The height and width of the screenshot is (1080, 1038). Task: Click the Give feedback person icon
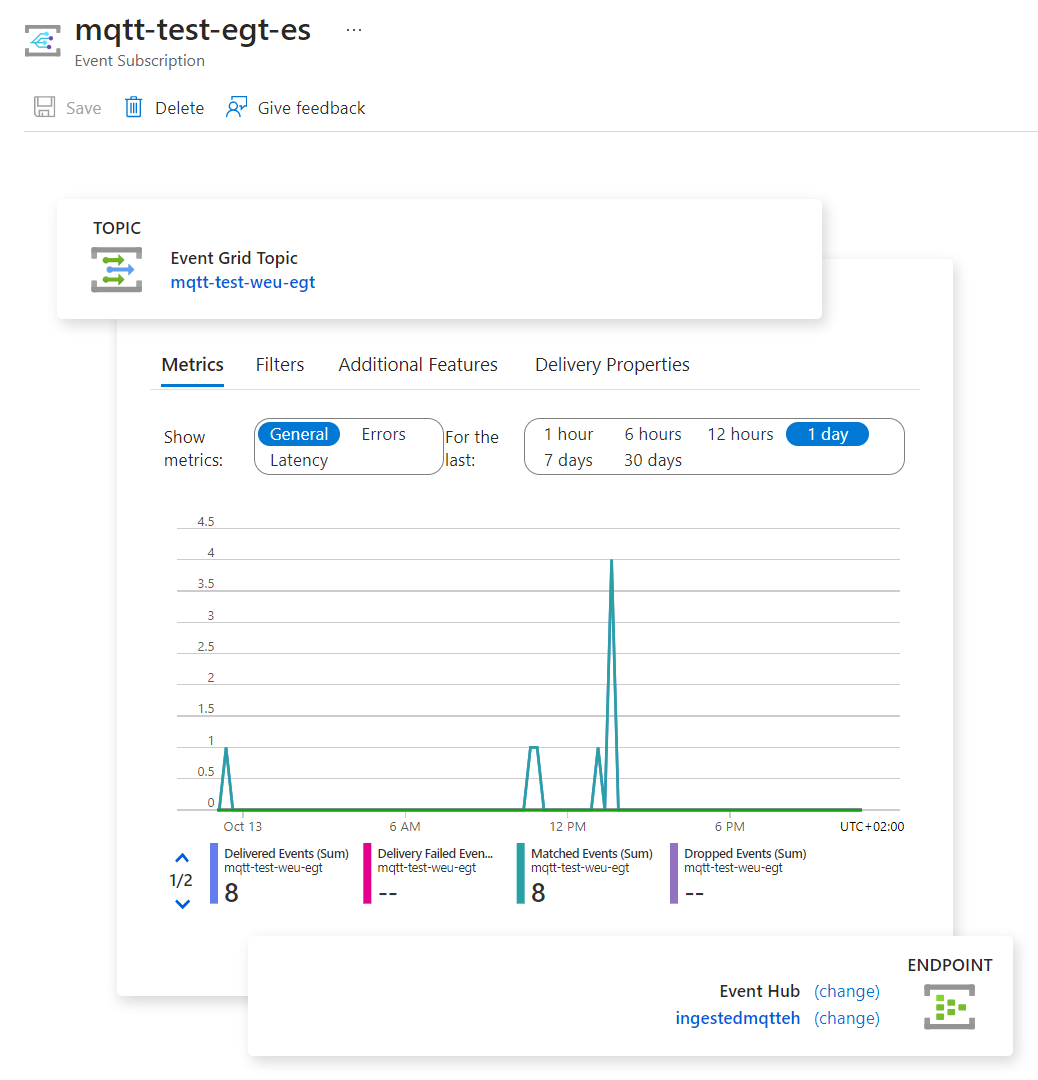[x=236, y=108]
